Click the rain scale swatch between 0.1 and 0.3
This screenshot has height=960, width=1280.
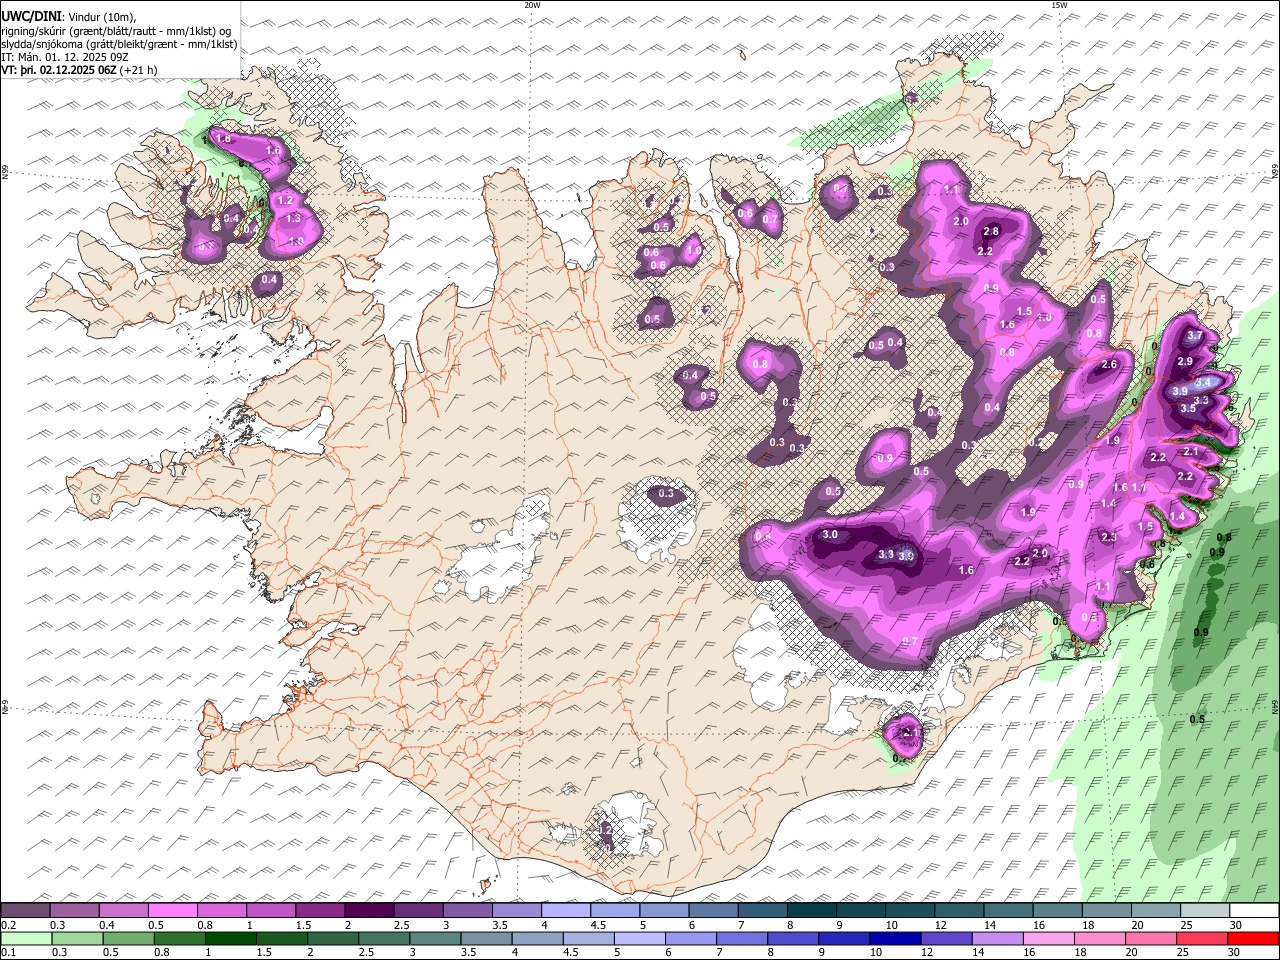tap(25, 939)
